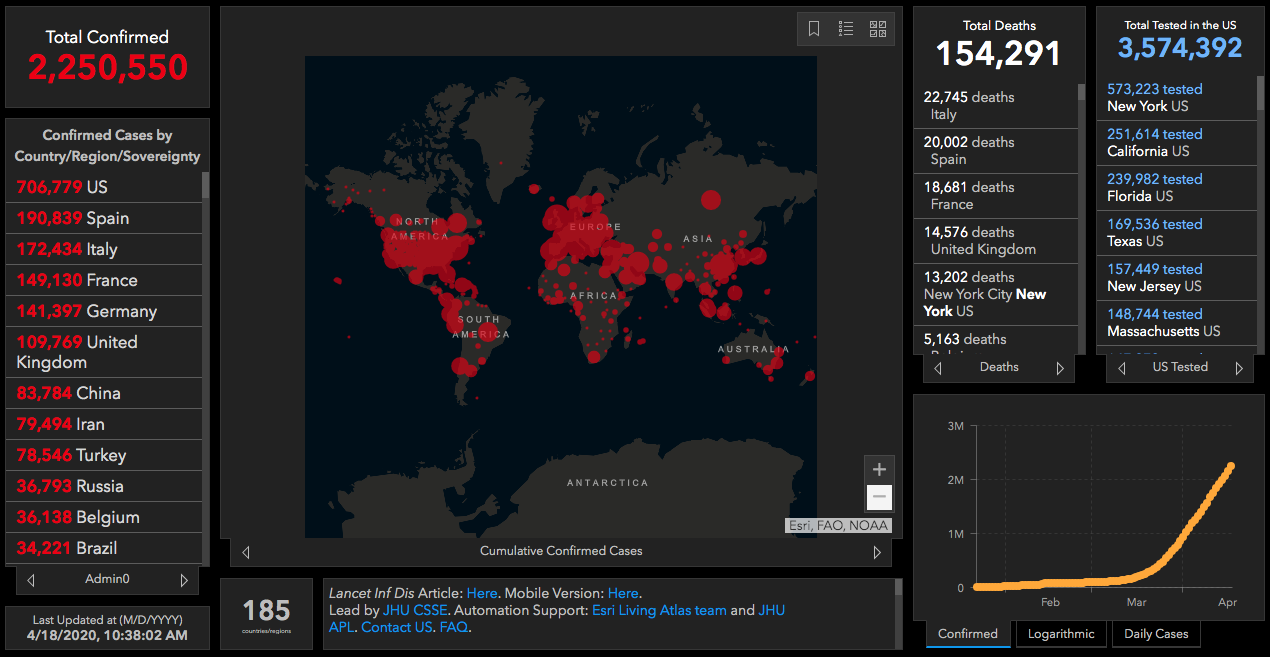Screen dimensions: 1270x657
Task: Switch to the Daily Cases tab
Action: pyautogui.click(x=1156, y=634)
